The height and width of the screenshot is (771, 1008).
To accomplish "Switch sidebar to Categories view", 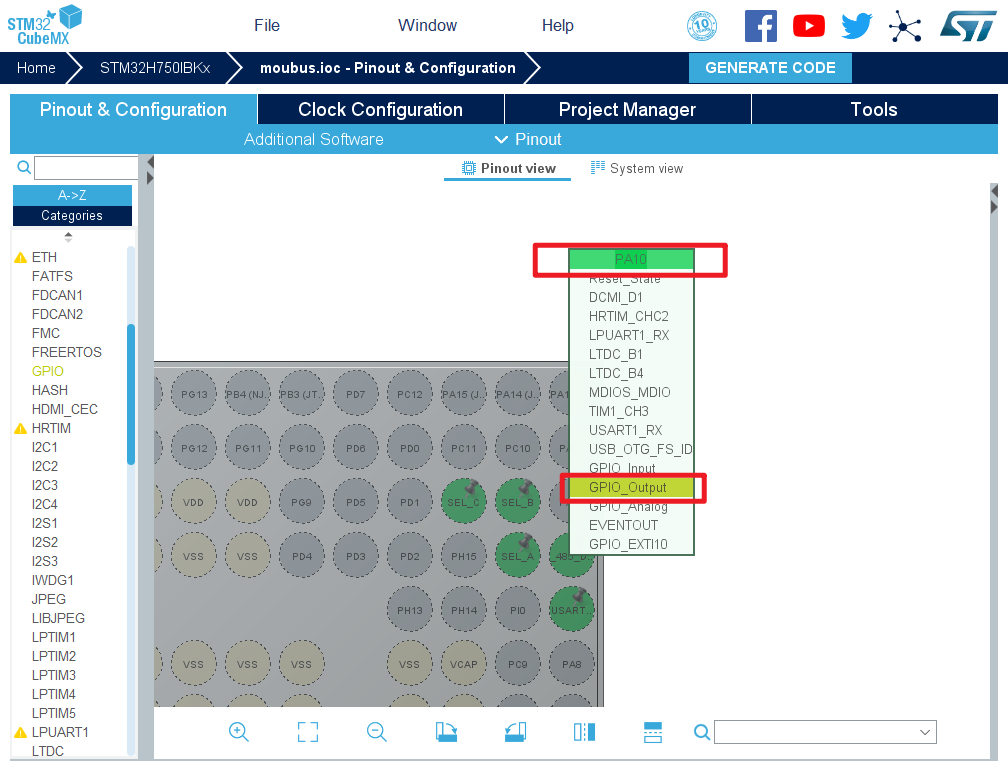I will coord(72,215).
